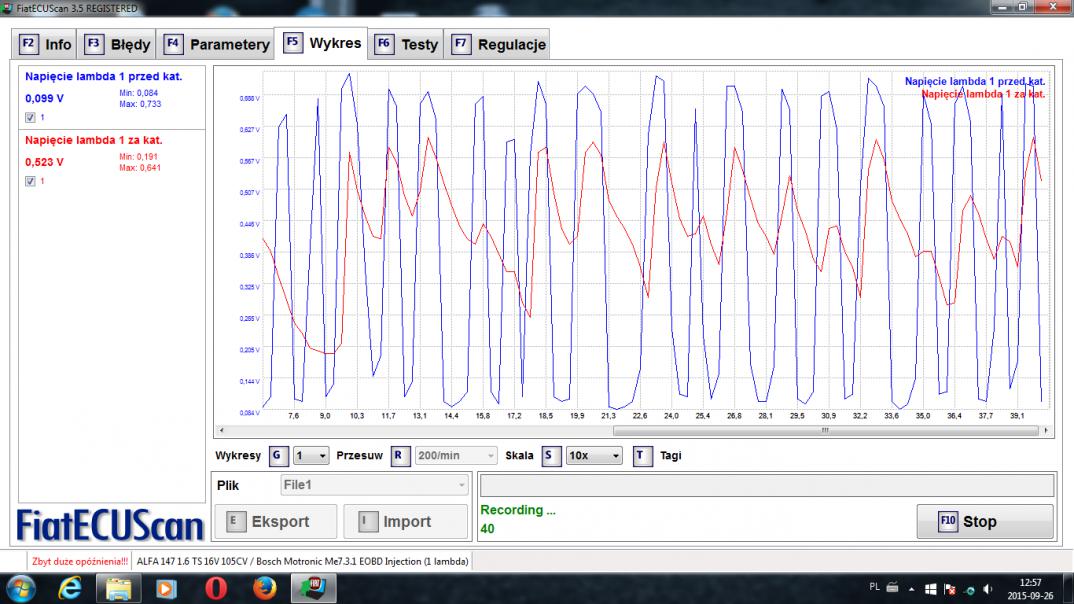Click the 0,523 V value
This screenshot has height=604, width=1074.
45,162
